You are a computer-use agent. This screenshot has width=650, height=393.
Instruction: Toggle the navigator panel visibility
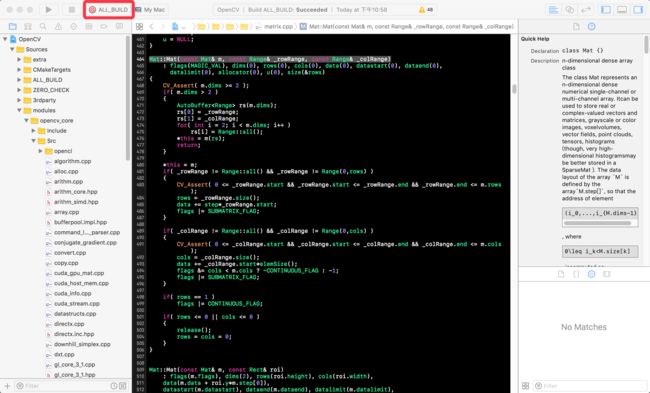coord(606,10)
